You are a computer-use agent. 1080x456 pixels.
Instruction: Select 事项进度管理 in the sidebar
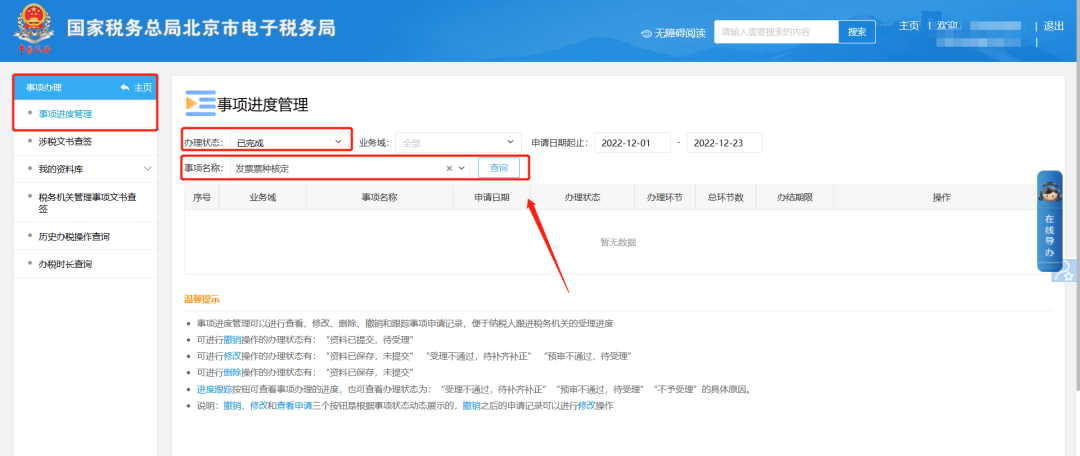click(65, 114)
